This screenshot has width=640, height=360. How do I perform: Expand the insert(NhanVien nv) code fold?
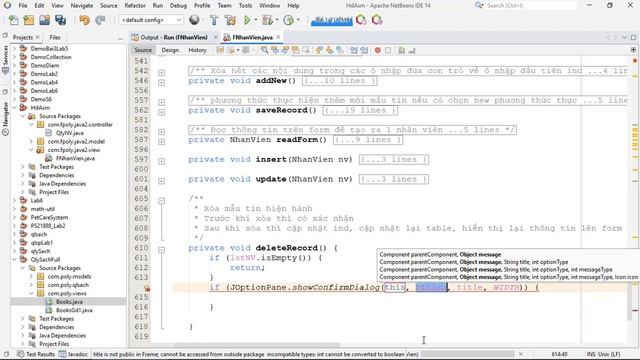tap(162, 161)
